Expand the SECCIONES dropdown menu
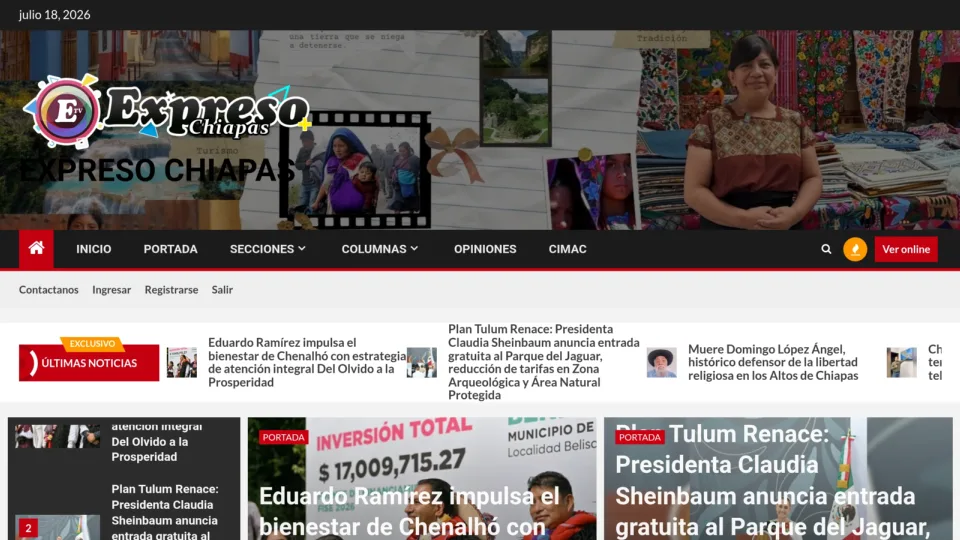The height and width of the screenshot is (540, 960). tap(268, 249)
